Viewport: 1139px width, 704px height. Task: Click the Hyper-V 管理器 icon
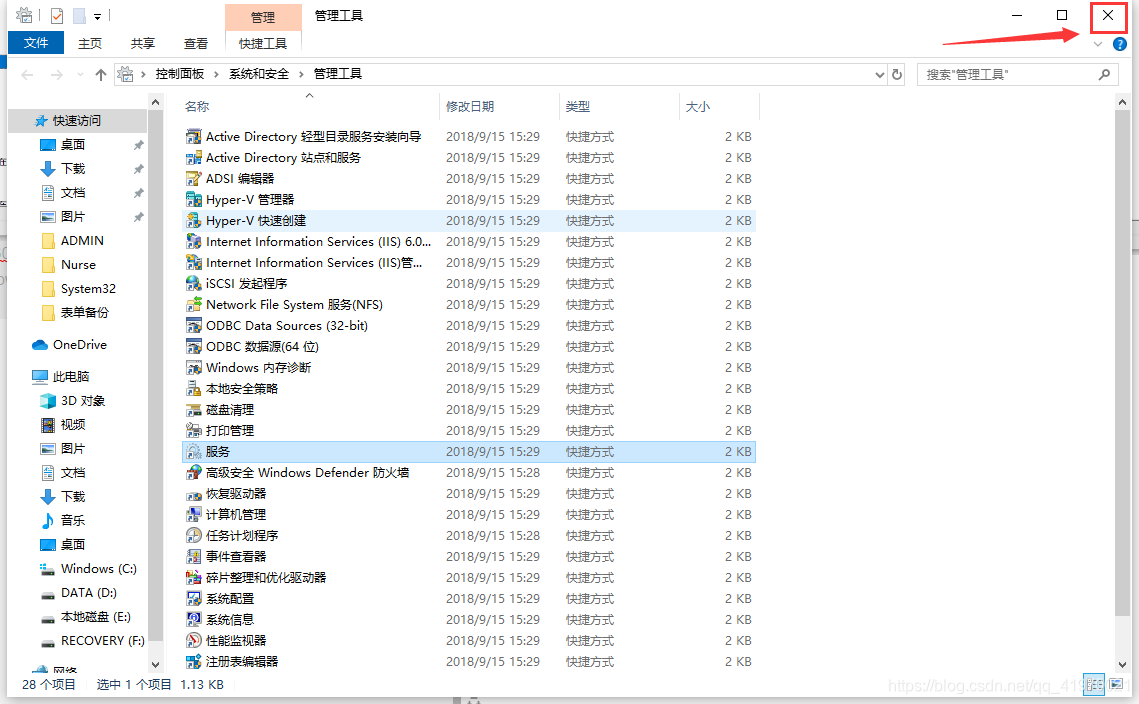[x=193, y=200]
